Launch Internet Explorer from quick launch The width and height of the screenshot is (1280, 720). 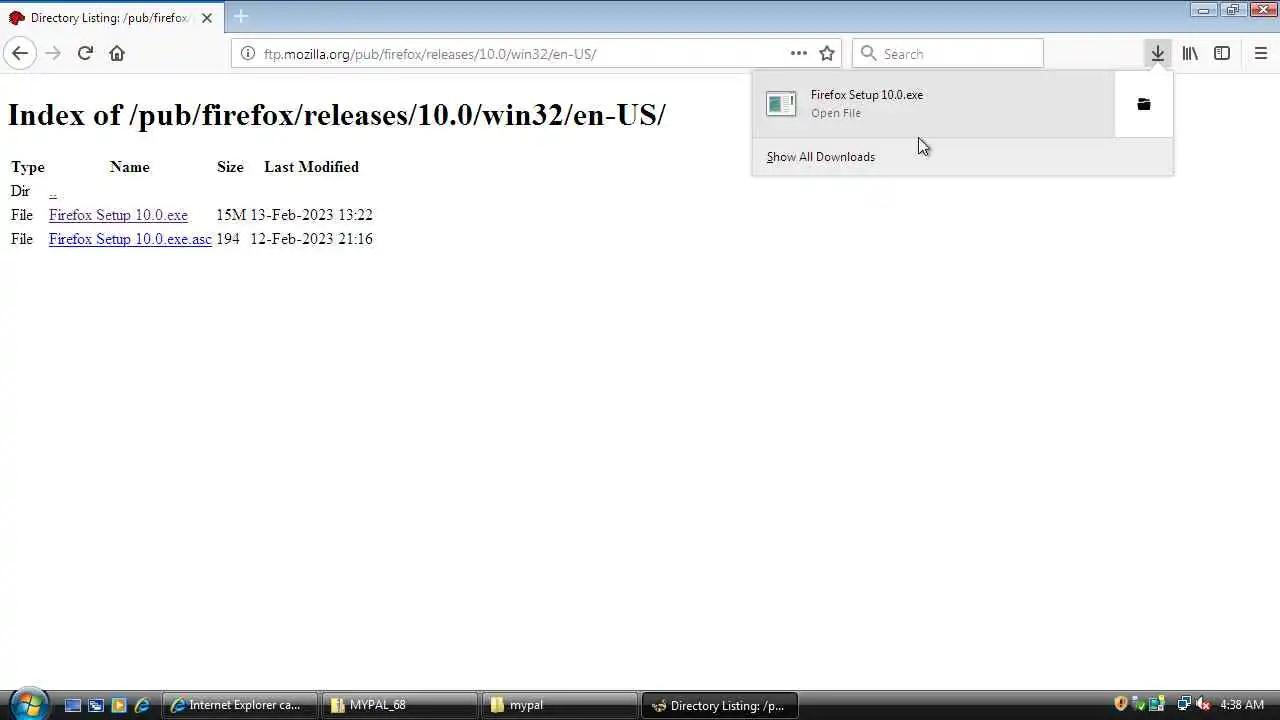pyautogui.click(x=142, y=705)
